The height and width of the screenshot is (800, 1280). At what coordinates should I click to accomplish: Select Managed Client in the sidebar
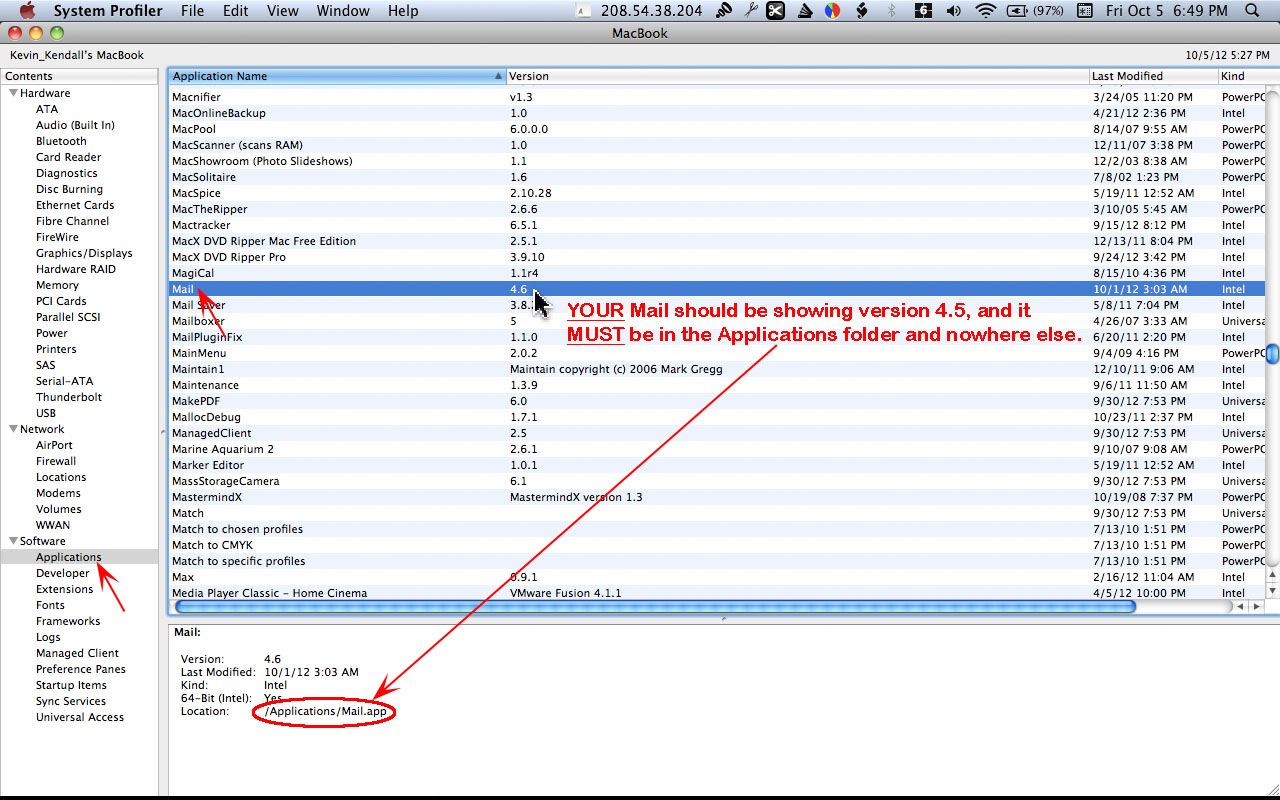[77, 653]
